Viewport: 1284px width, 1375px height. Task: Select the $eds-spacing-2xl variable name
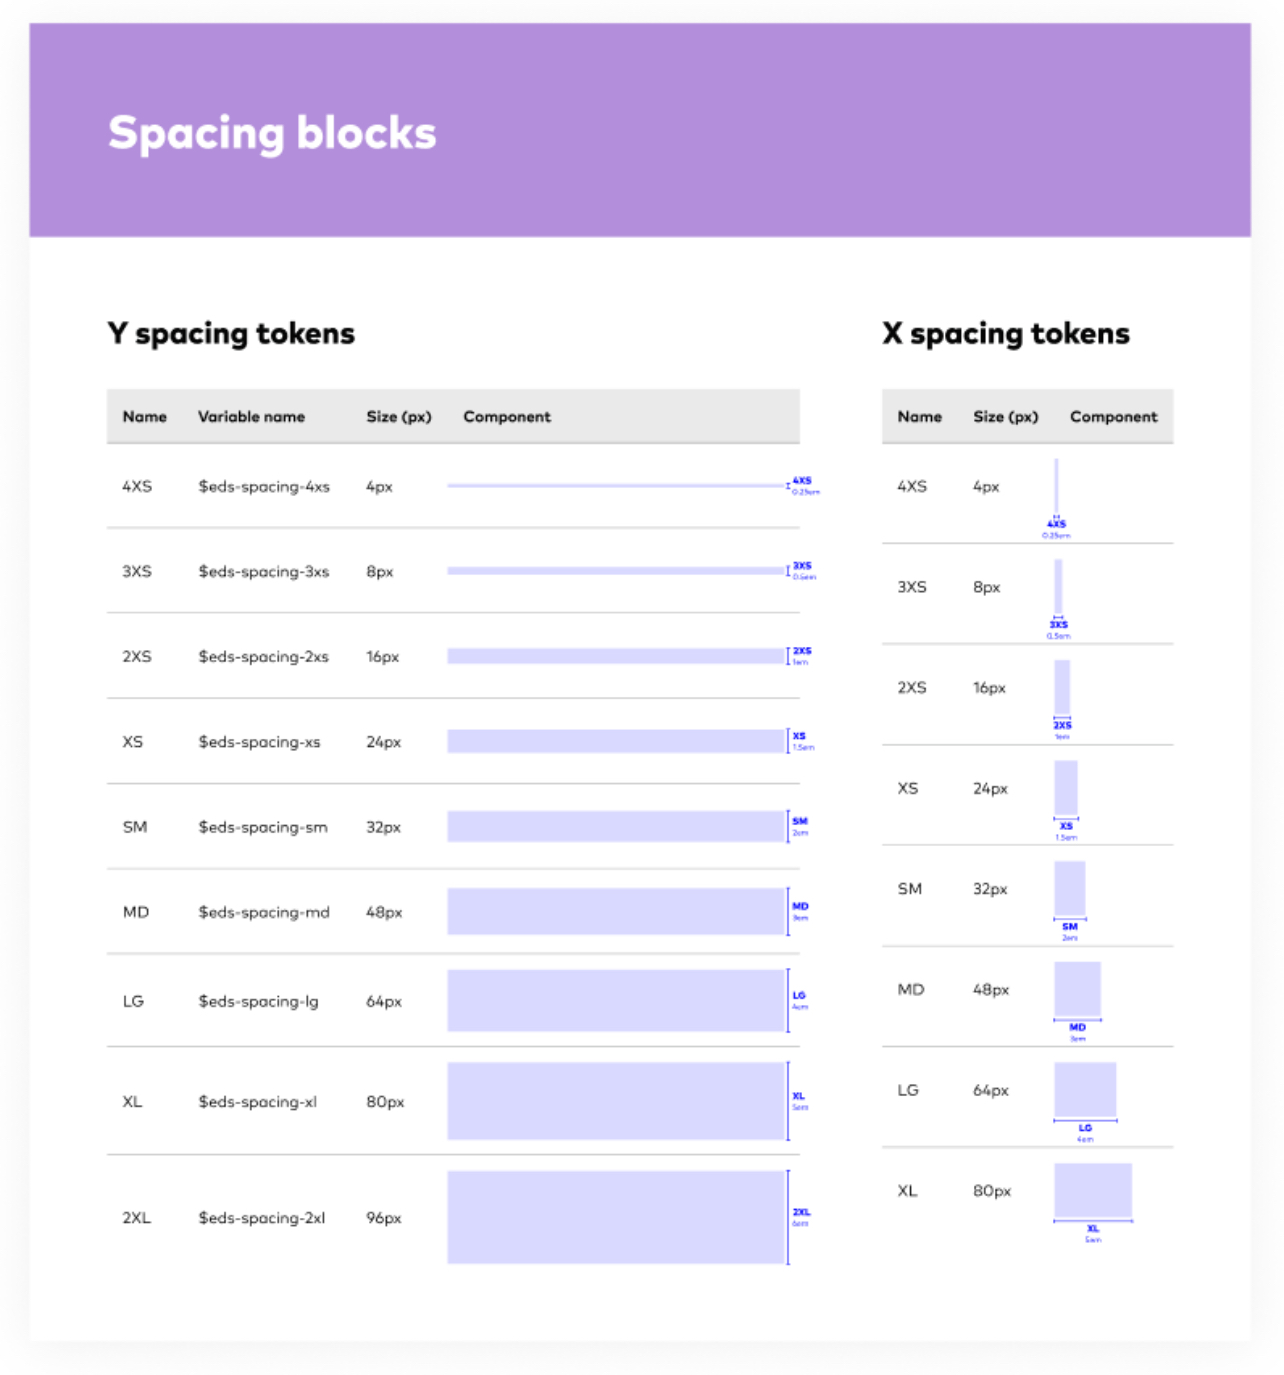tap(262, 1218)
